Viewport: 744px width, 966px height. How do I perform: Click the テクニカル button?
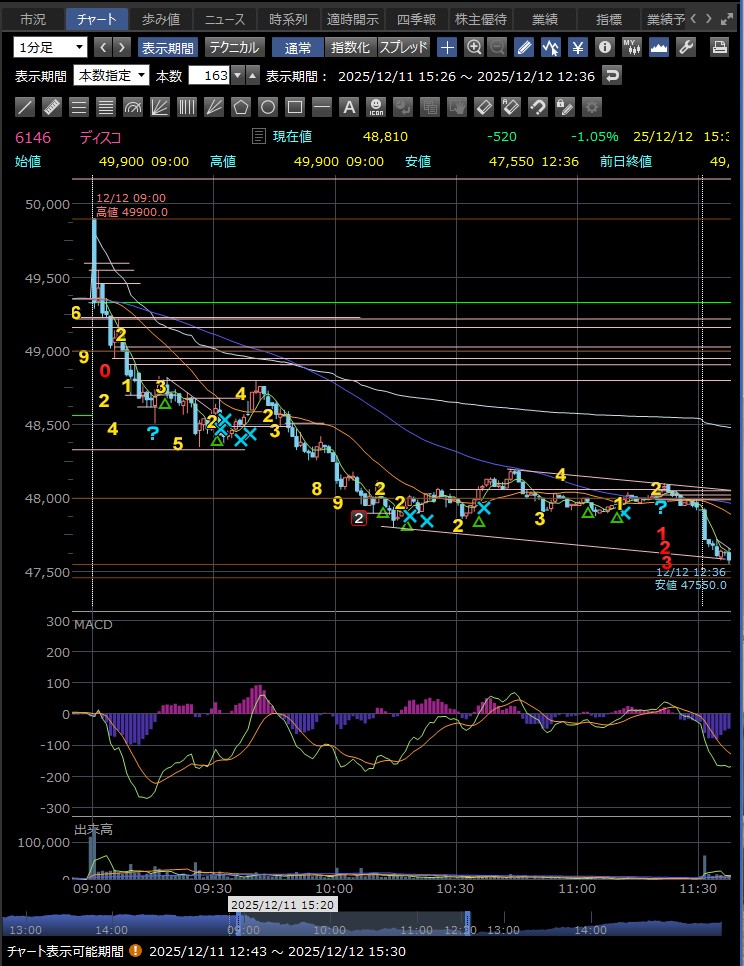click(x=234, y=47)
